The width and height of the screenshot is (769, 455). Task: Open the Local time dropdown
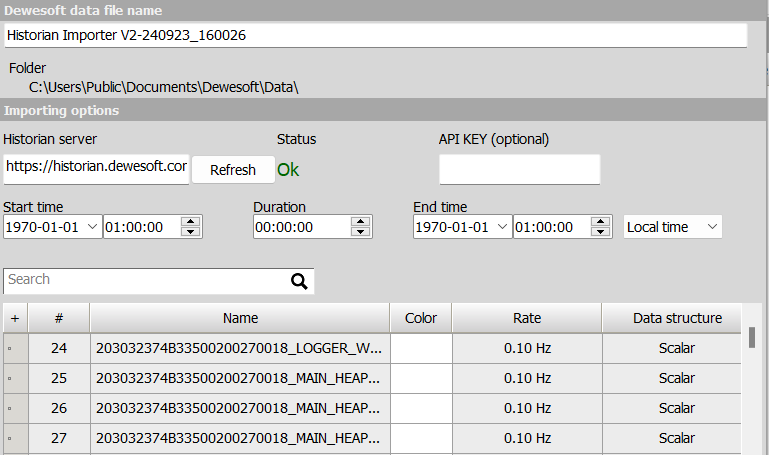[672, 227]
